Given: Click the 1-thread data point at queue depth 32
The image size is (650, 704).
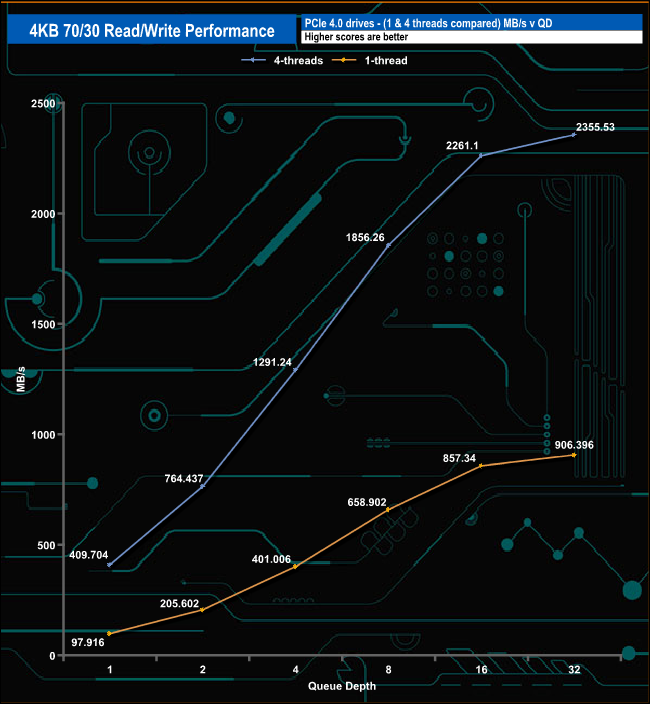Looking at the screenshot, I should 574,455.
